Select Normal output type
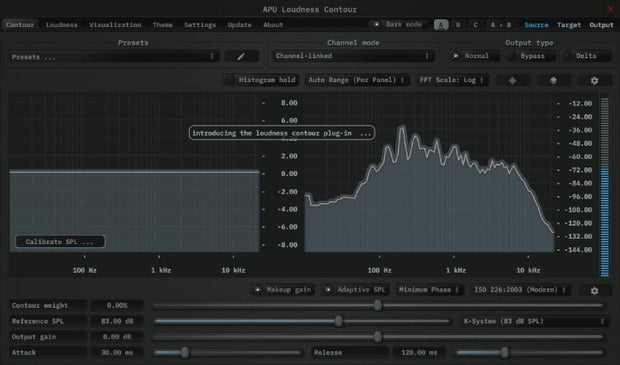Screen dimensions: 620x365 [474, 56]
